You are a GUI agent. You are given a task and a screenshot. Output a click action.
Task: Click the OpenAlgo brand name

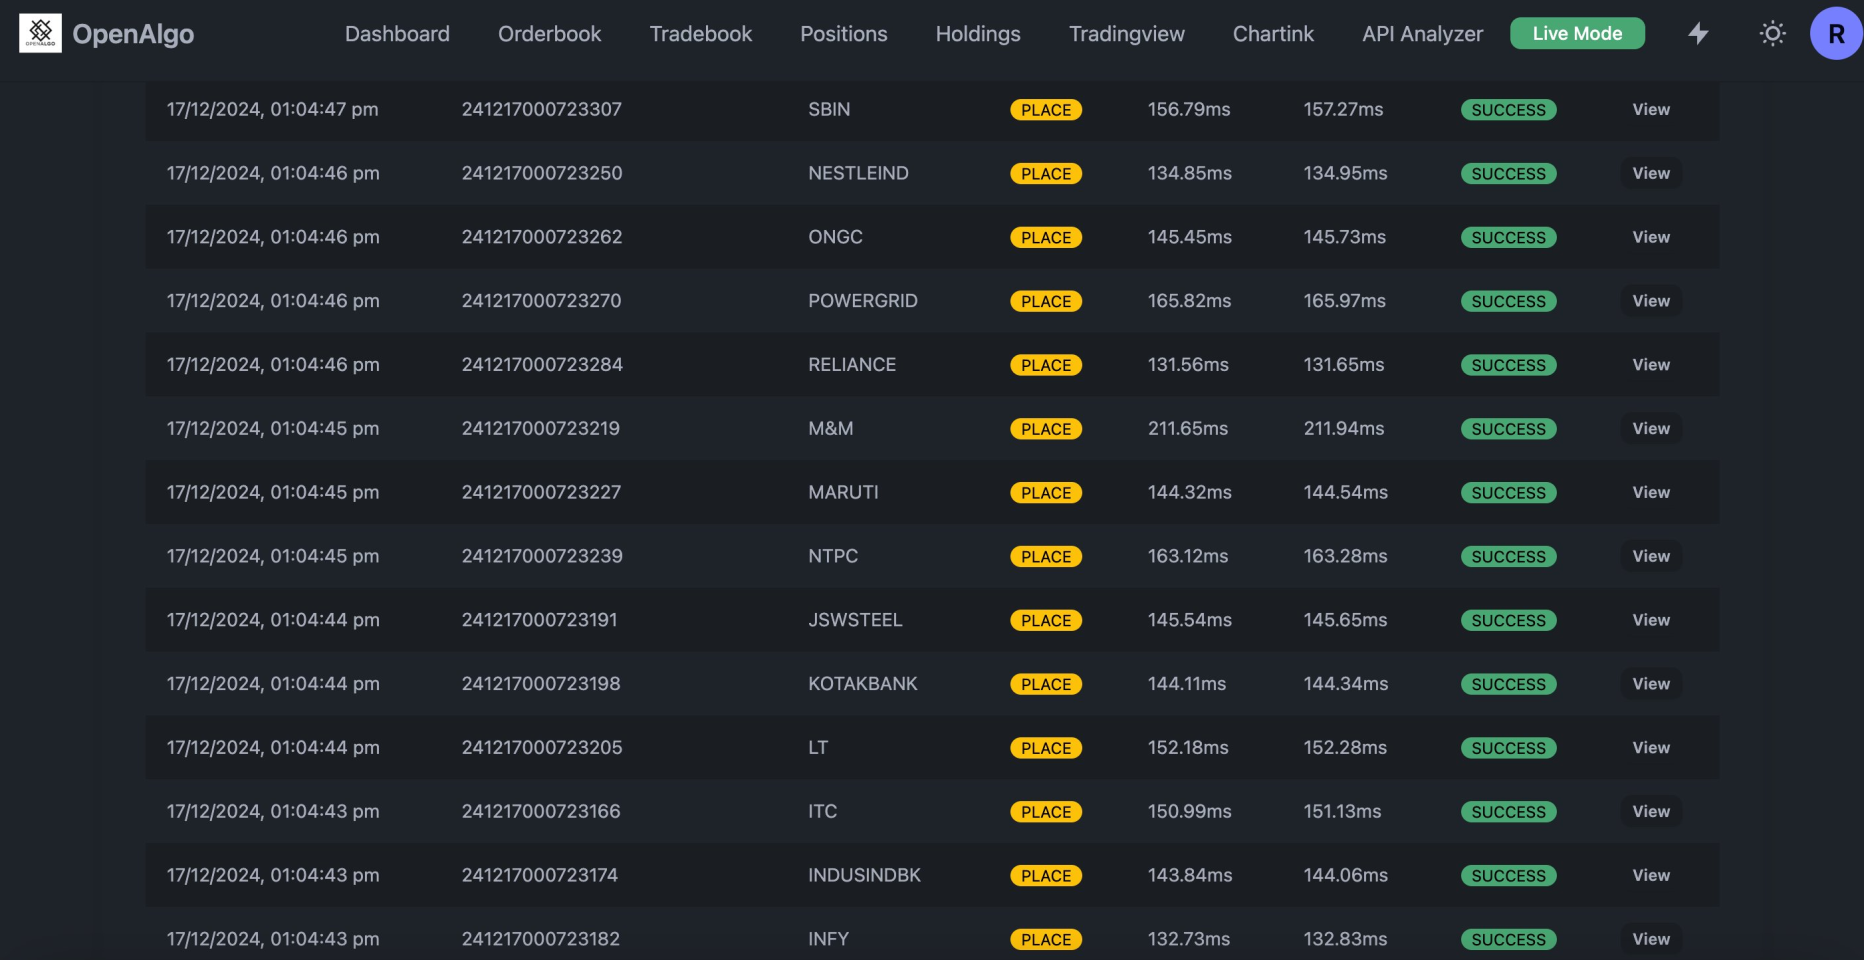(133, 34)
